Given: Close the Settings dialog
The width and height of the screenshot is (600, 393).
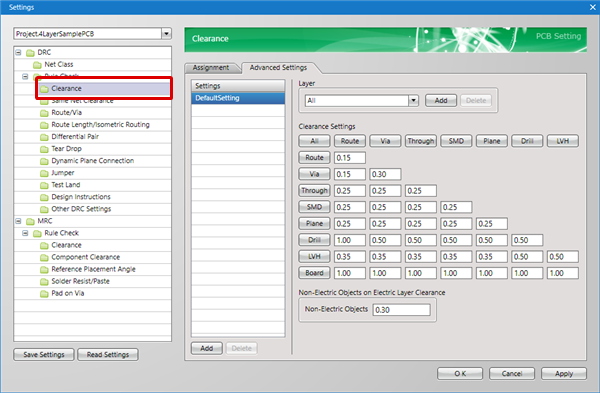Looking at the screenshot, I should pos(593,7).
